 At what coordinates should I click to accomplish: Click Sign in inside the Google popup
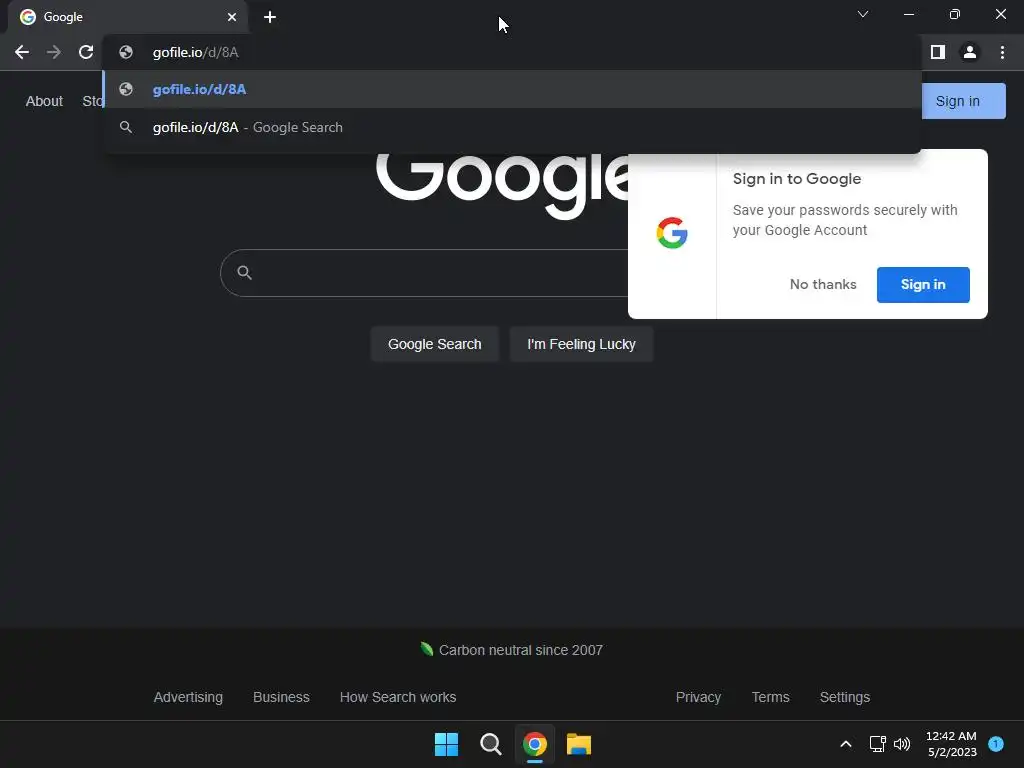point(923,285)
